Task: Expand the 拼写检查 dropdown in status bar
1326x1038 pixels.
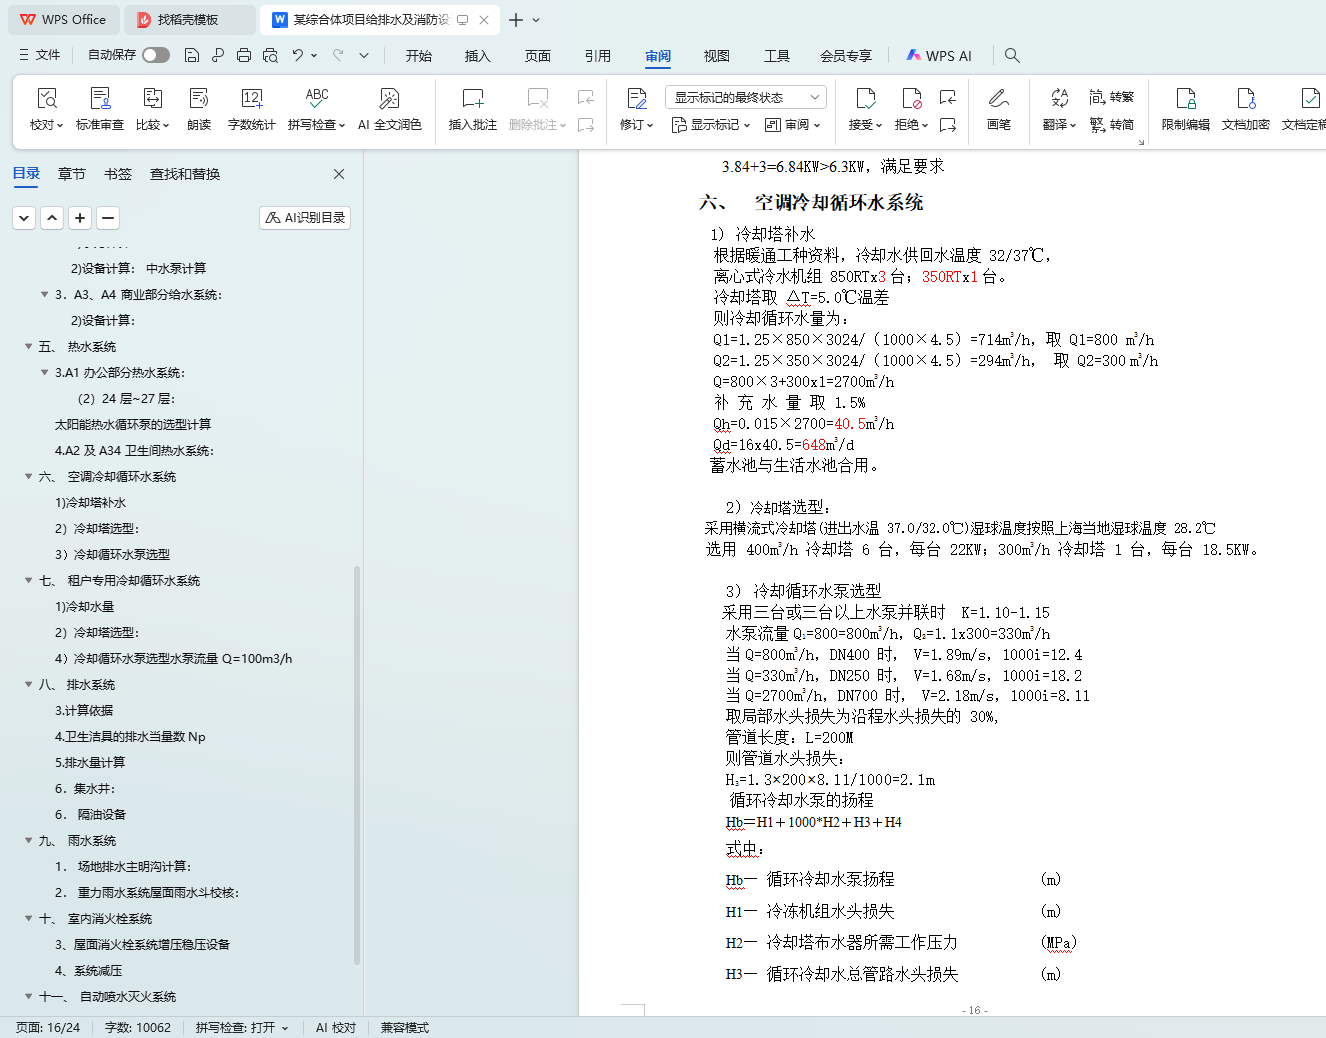Action: [285, 1028]
